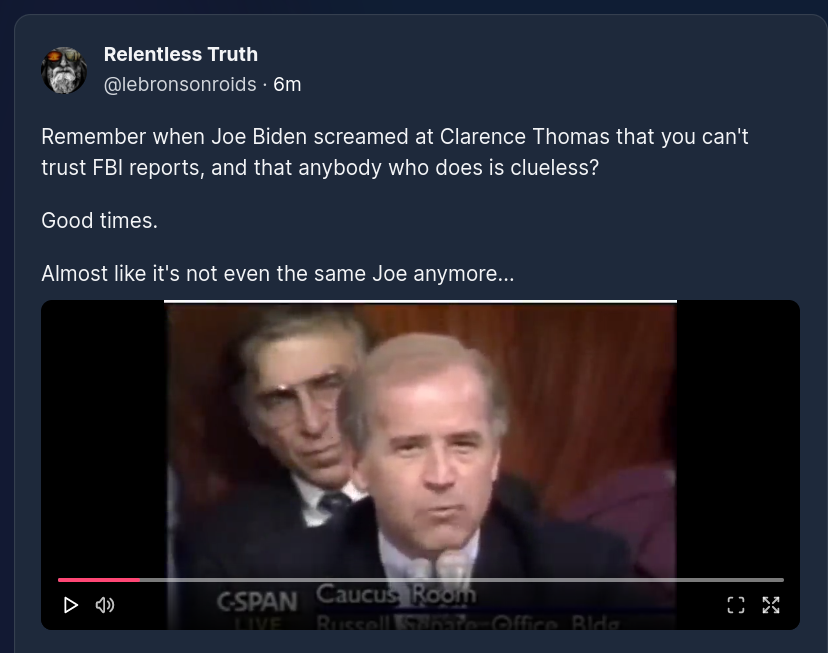Image resolution: width=828 pixels, height=653 pixels.
Task: Click the 'Good times.' line of the post
Action: 99,221
